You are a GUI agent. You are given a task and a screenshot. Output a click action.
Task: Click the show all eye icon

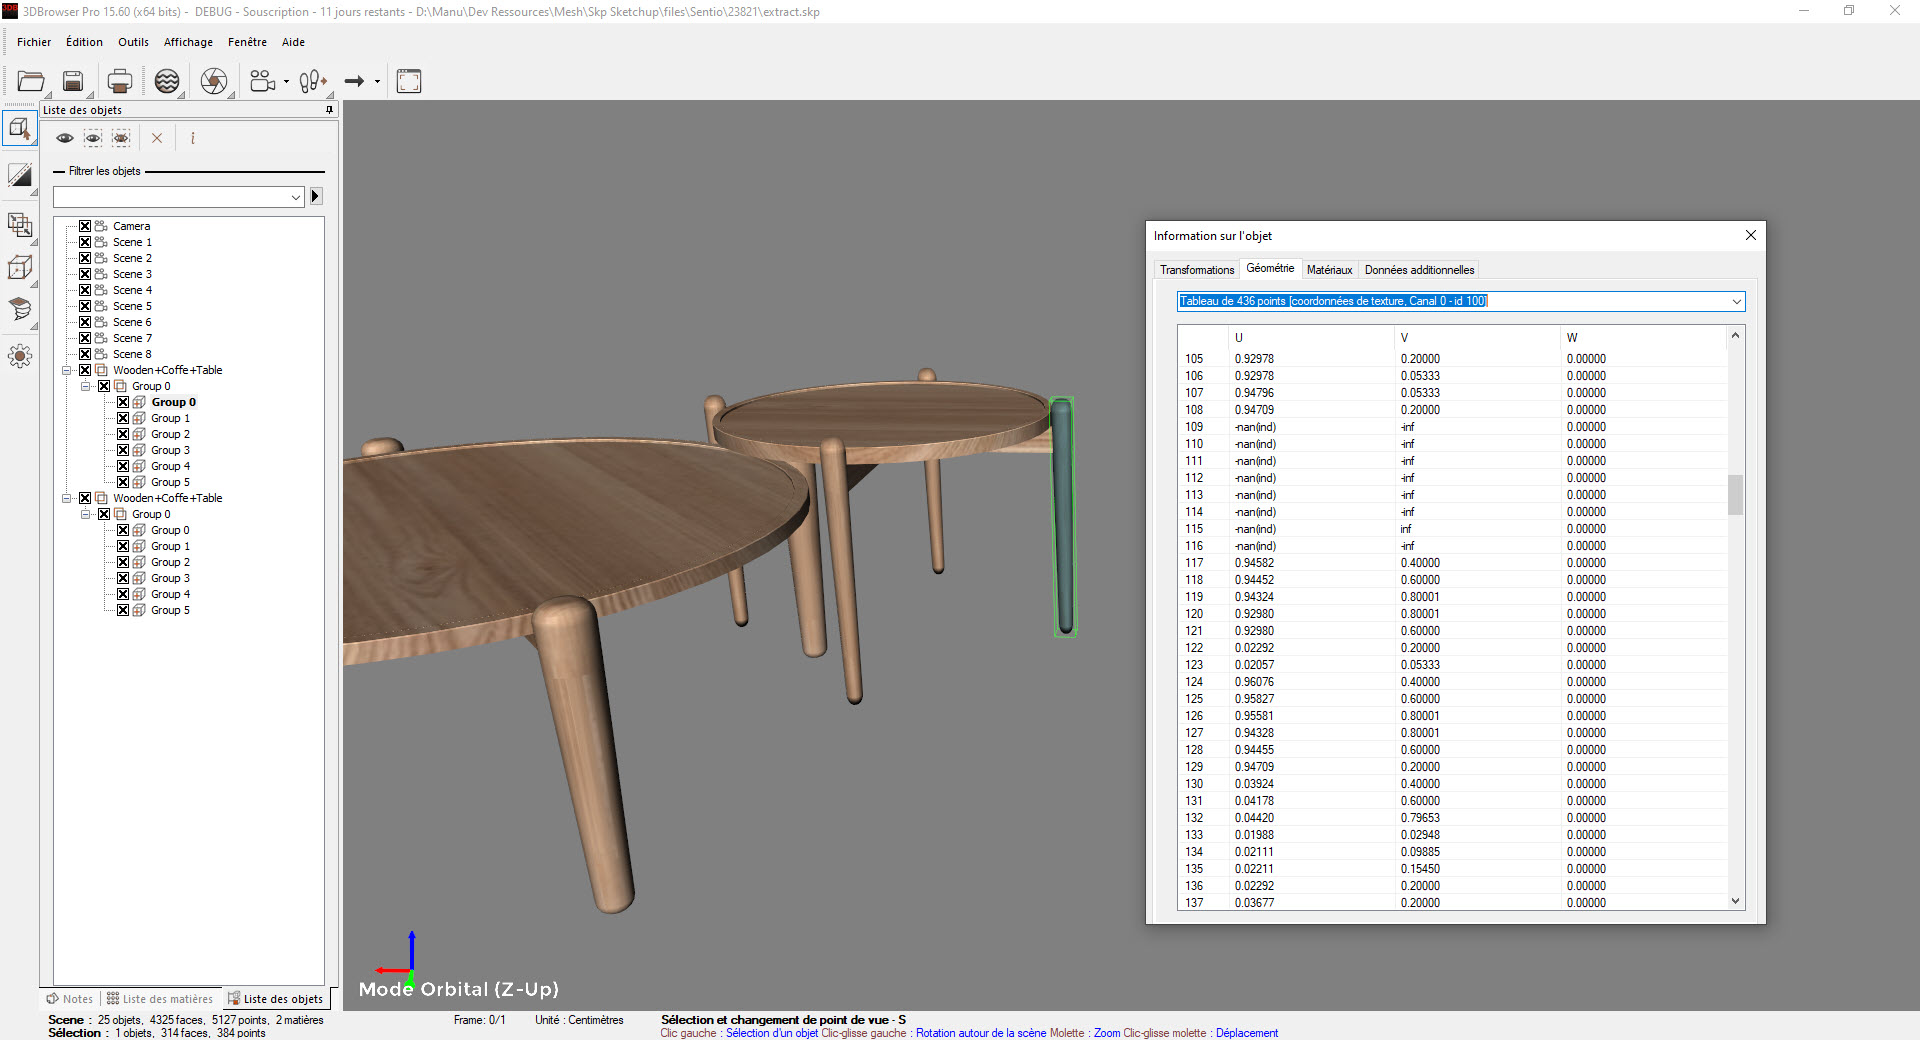coord(65,138)
